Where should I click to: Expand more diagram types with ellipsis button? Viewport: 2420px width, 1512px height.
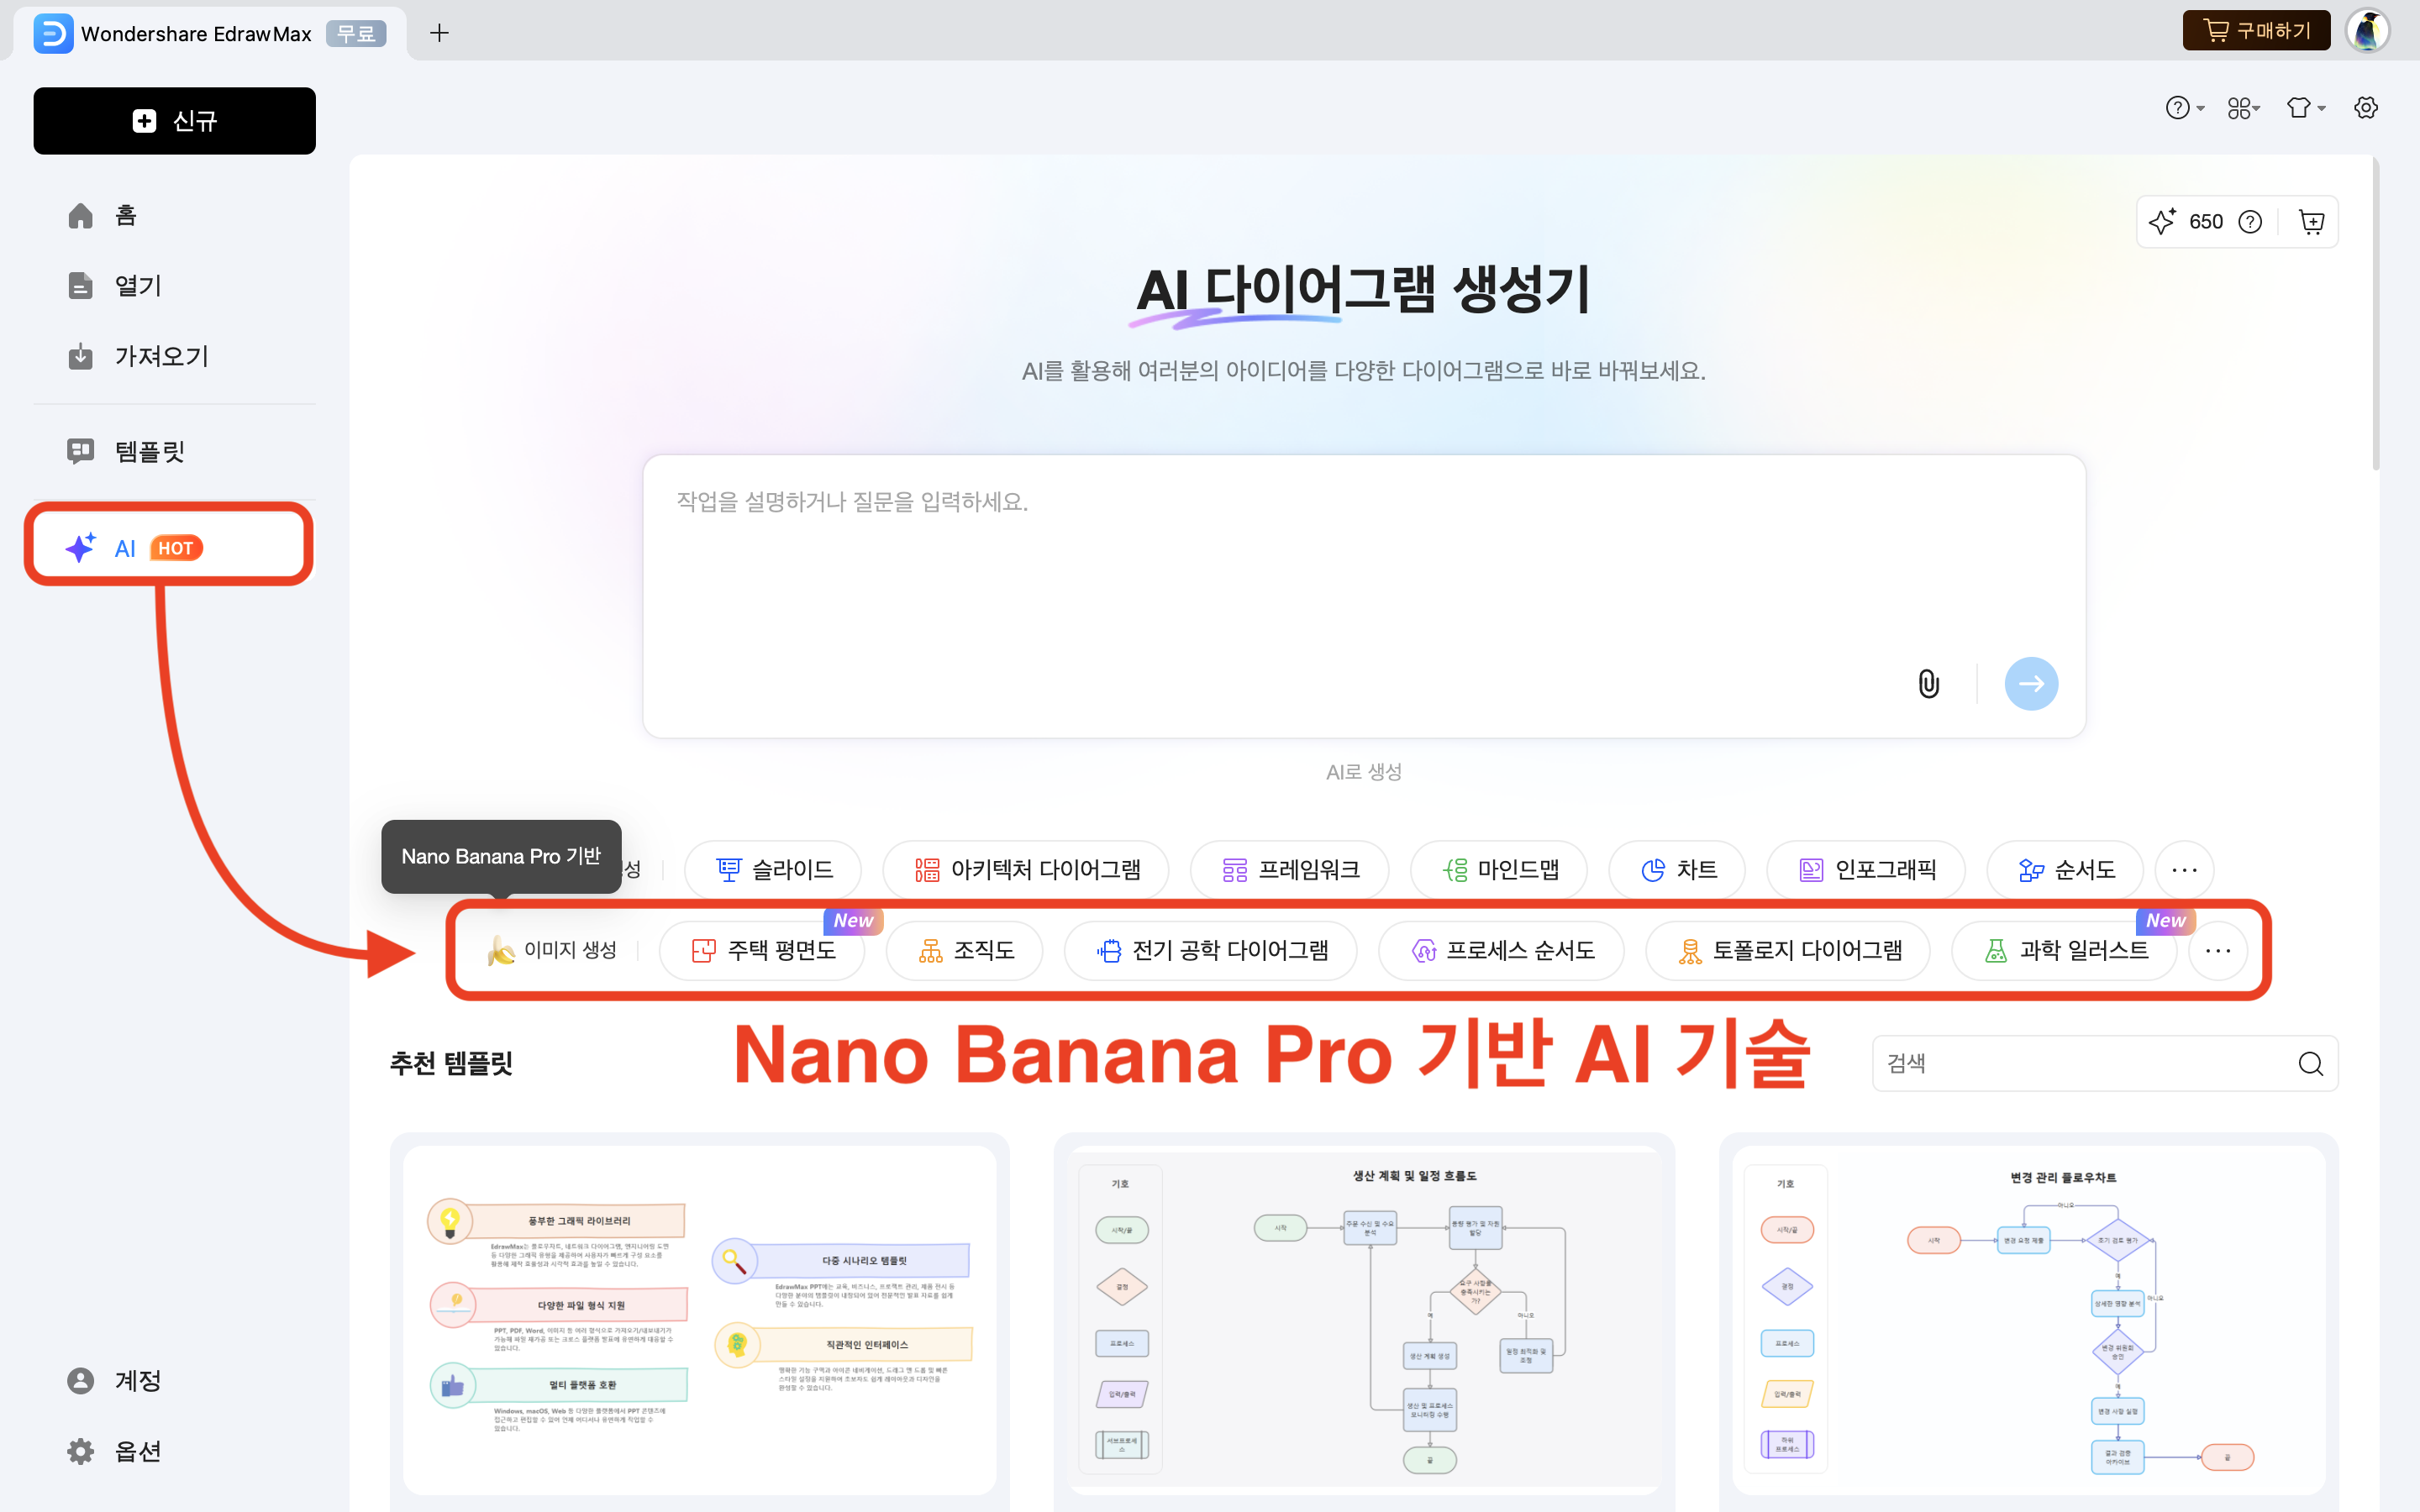coord(2185,869)
